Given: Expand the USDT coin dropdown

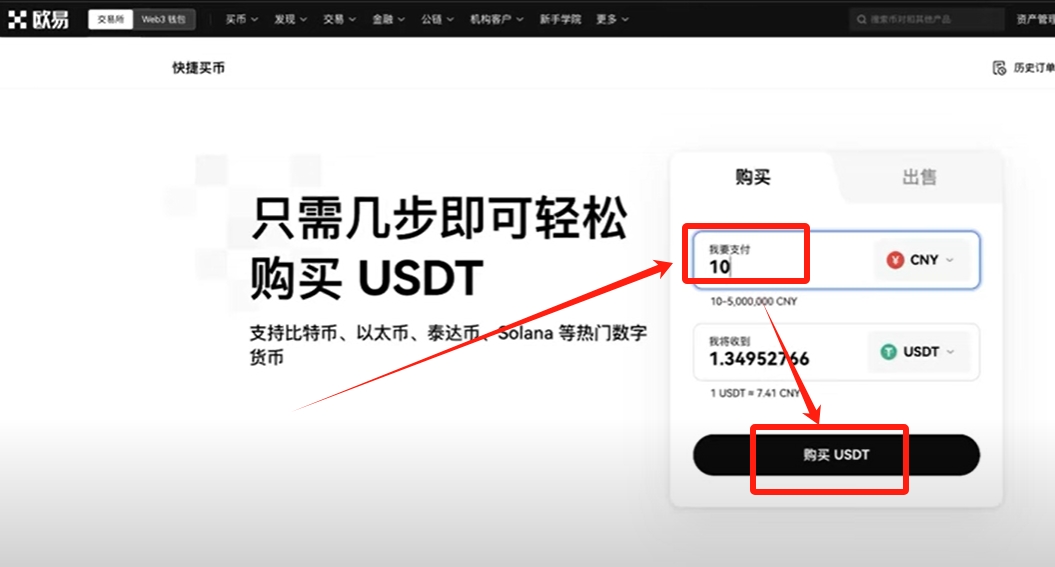Looking at the screenshot, I should click(918, 352).
